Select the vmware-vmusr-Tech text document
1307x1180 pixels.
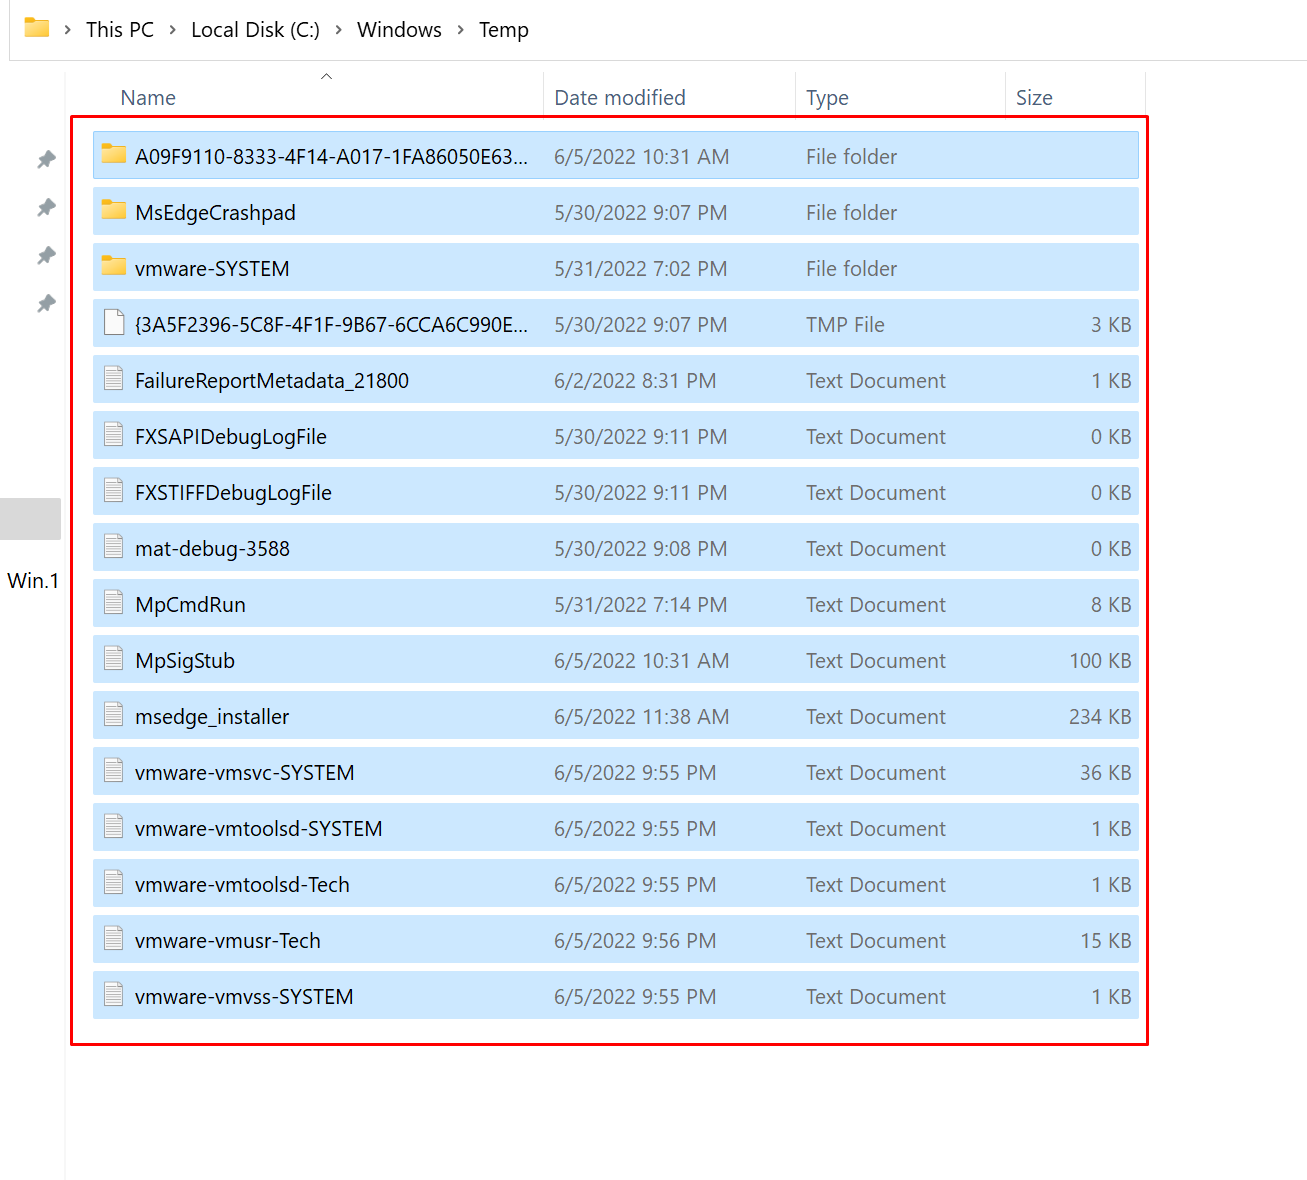228,941
